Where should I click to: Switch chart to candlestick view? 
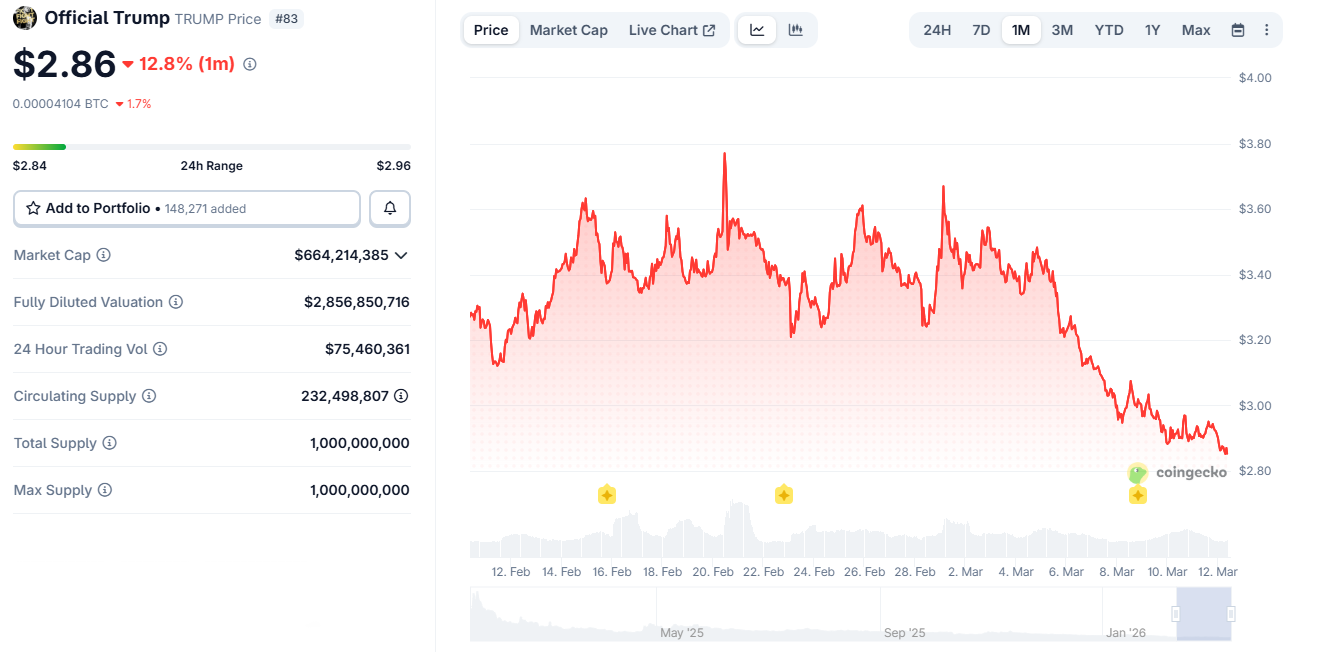795,30
